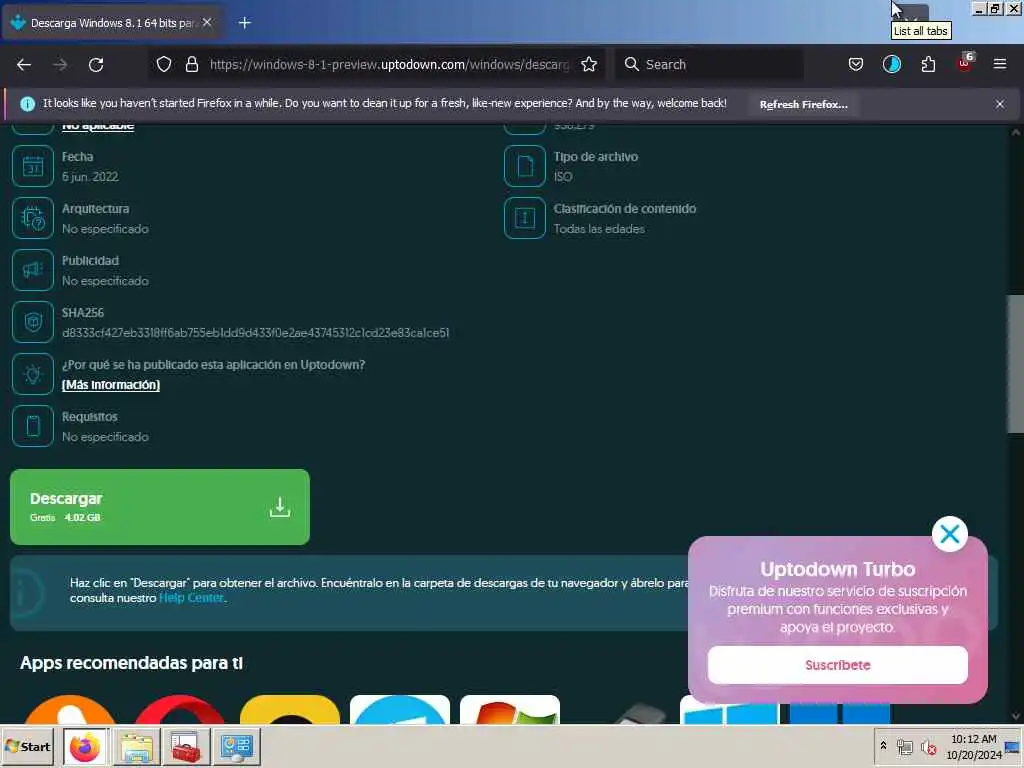Show hidden system tray icons
This screenshot has height=768, width=1024.
(x=883, y=745)
